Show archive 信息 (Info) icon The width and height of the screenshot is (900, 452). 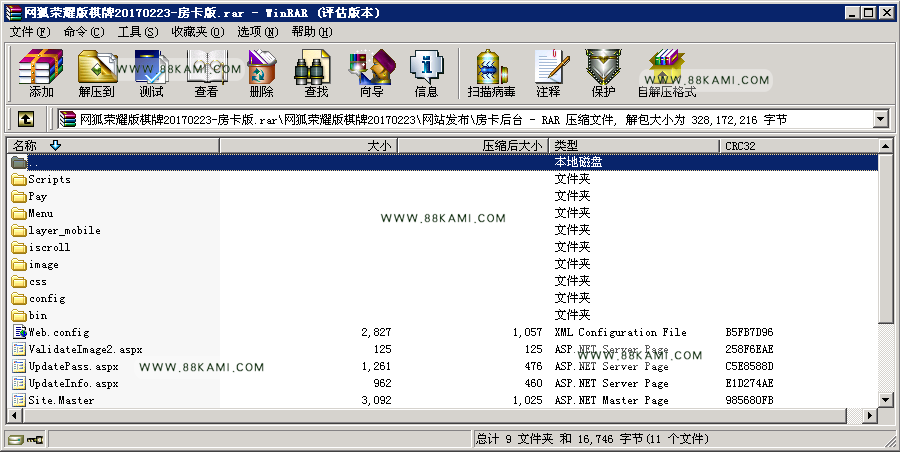[x=426, y=73]
